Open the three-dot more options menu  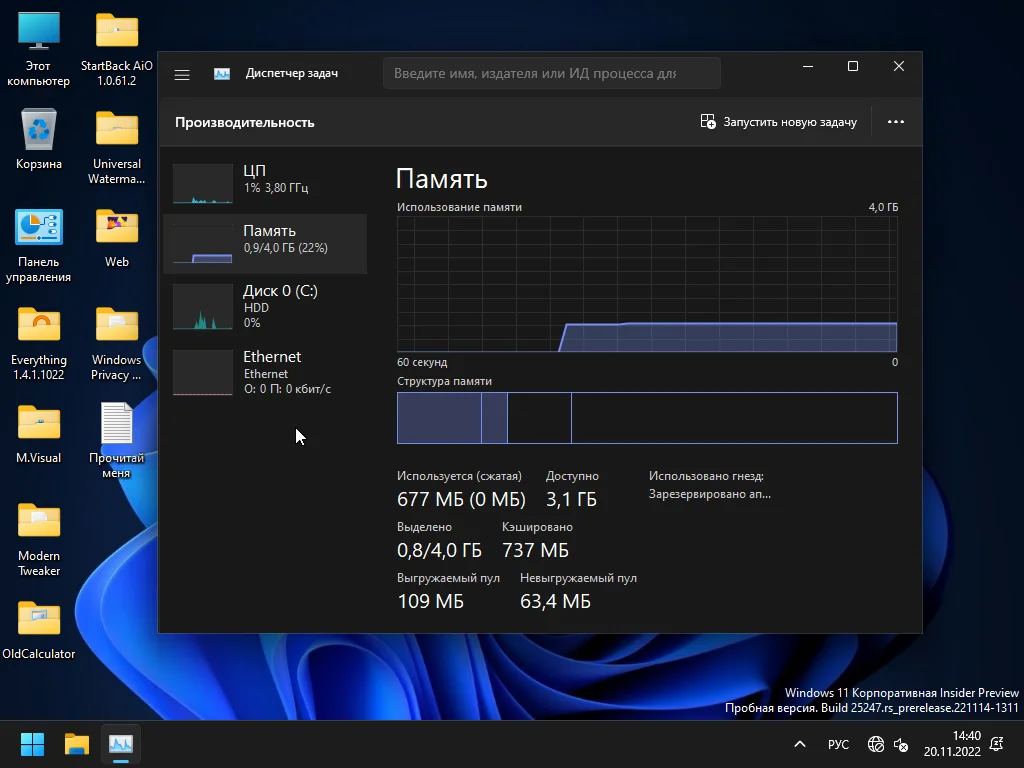[x=895, y=122]
